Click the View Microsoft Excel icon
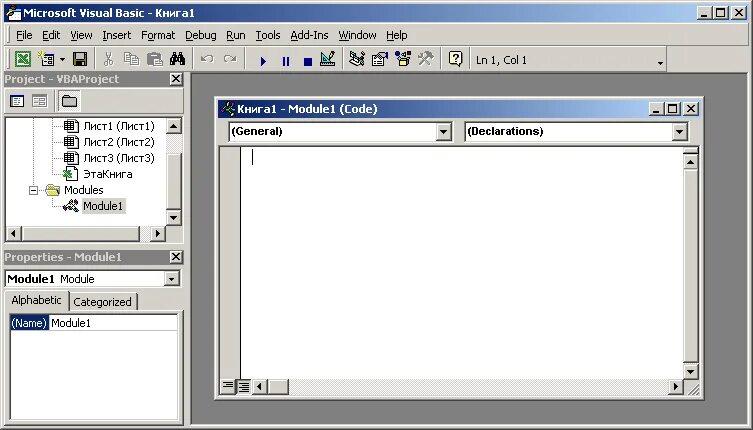Image resolution: width=753 pixels, height=430 pixels. coord(23,60)
